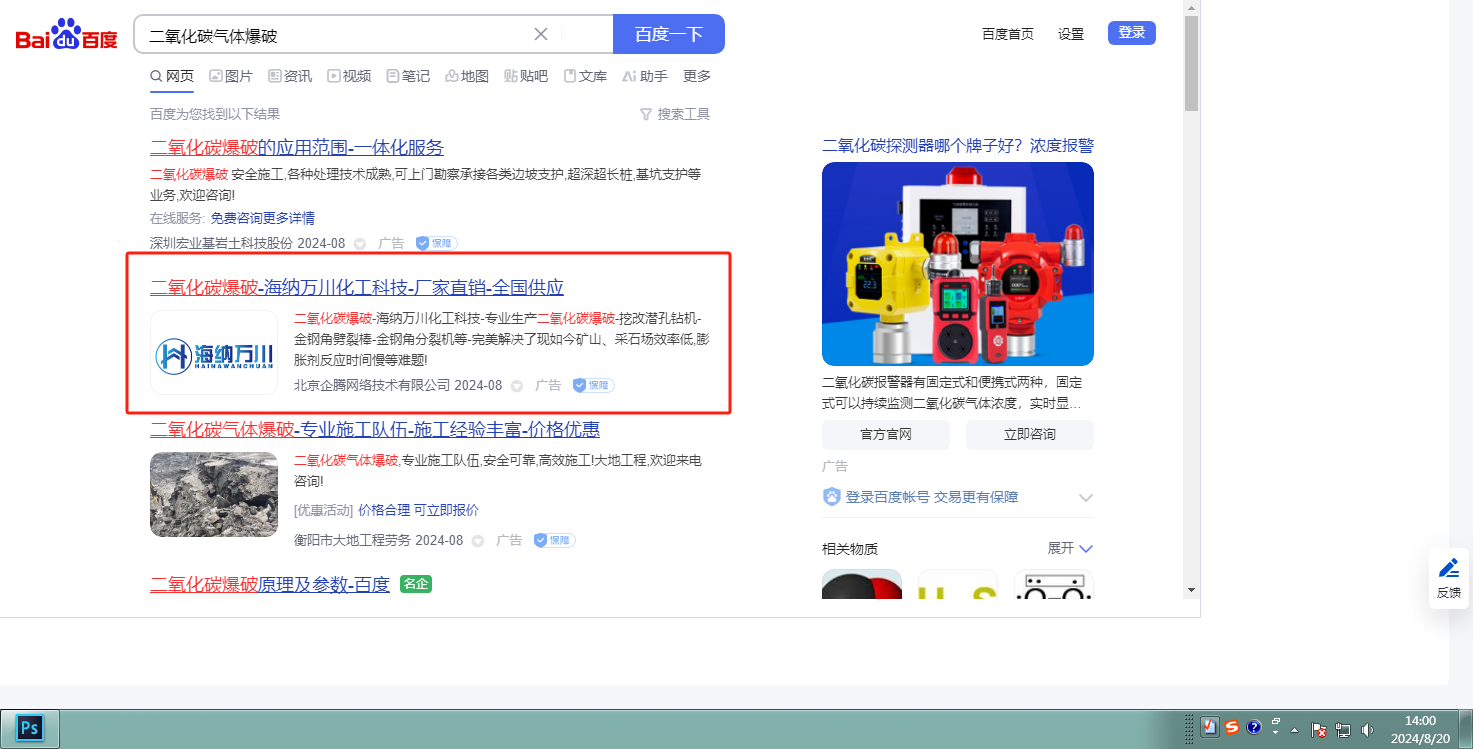Open the blue help question-mark tray icon
This screenshot has height=749, width=1473.
click(x=1254, y=728)
